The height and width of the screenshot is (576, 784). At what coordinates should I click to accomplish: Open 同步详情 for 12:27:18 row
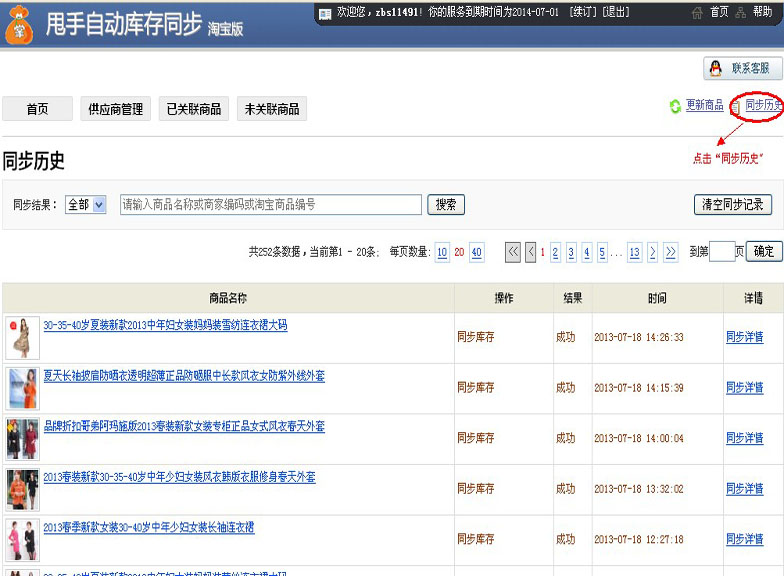coord(744,539)
